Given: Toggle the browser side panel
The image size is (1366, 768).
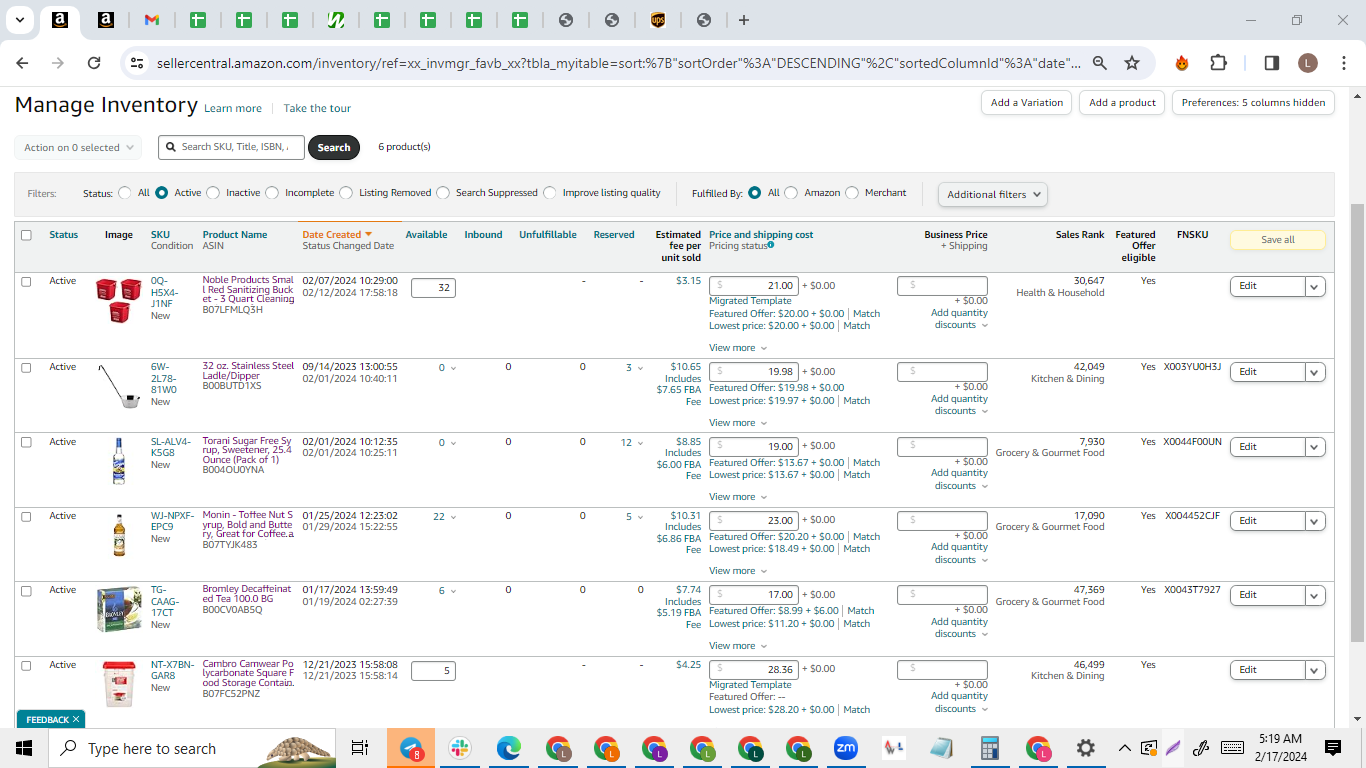Looking at the screenshot, I should 1272,63.
